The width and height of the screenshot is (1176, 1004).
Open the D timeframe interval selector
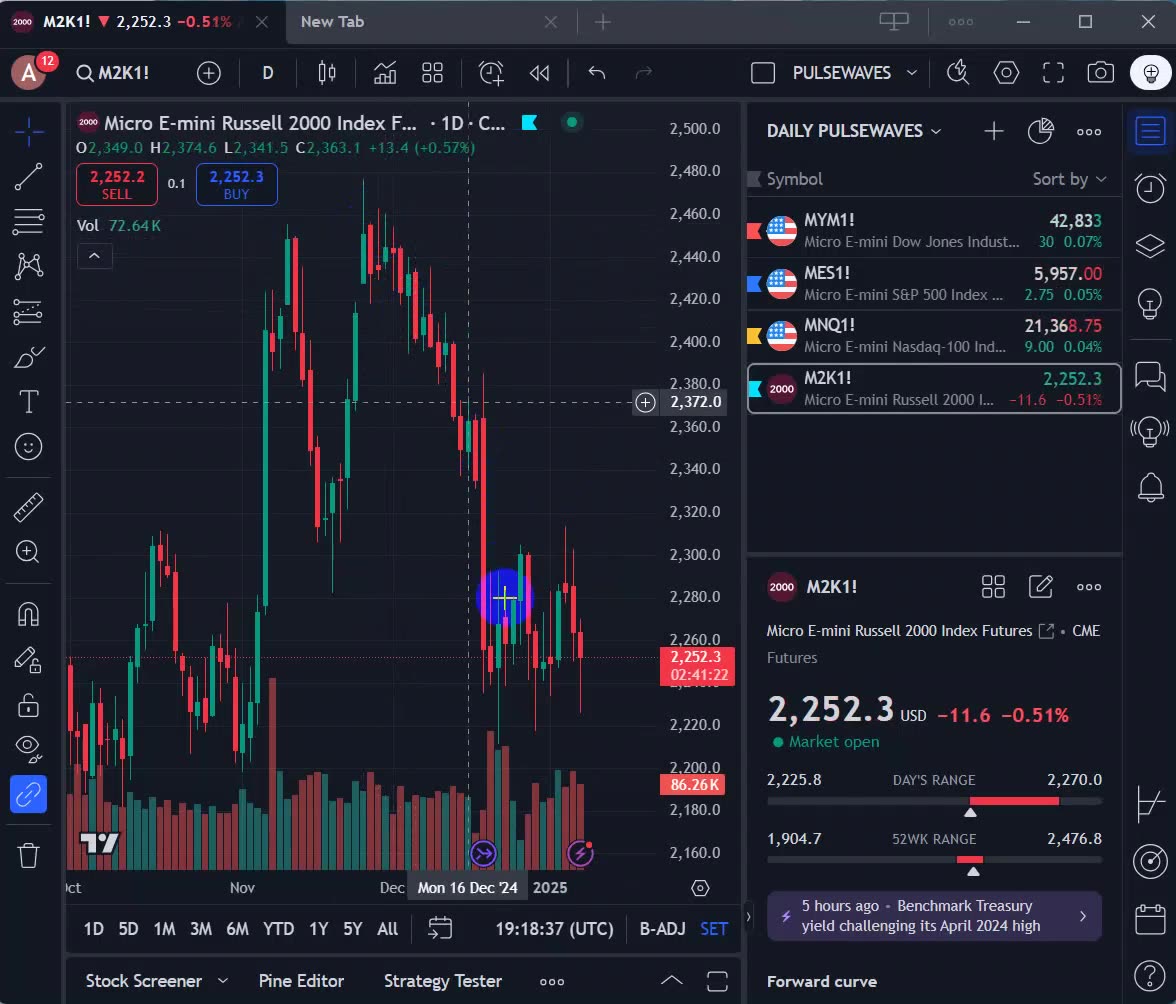[x=268, y=73]
